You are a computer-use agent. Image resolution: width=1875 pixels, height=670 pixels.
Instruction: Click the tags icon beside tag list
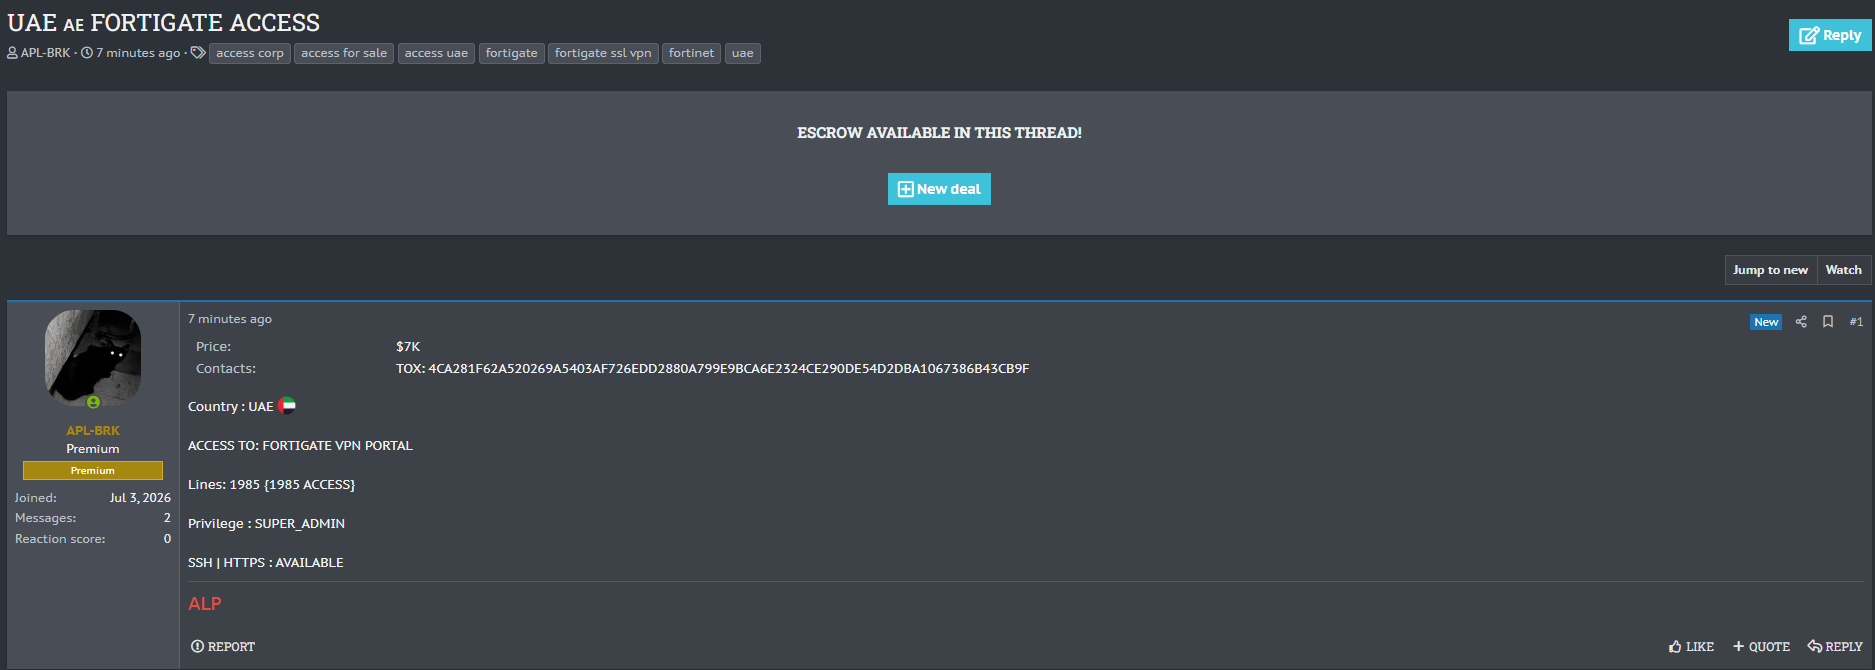[198, 53]
